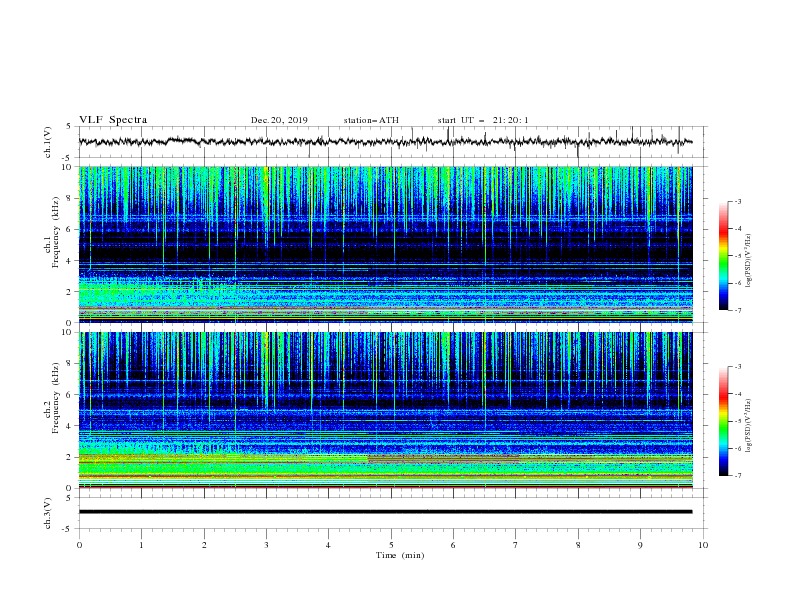This screenshot has height=612, width=792.
Task: Click time axis tick label '5'
Action: [391, 545]
